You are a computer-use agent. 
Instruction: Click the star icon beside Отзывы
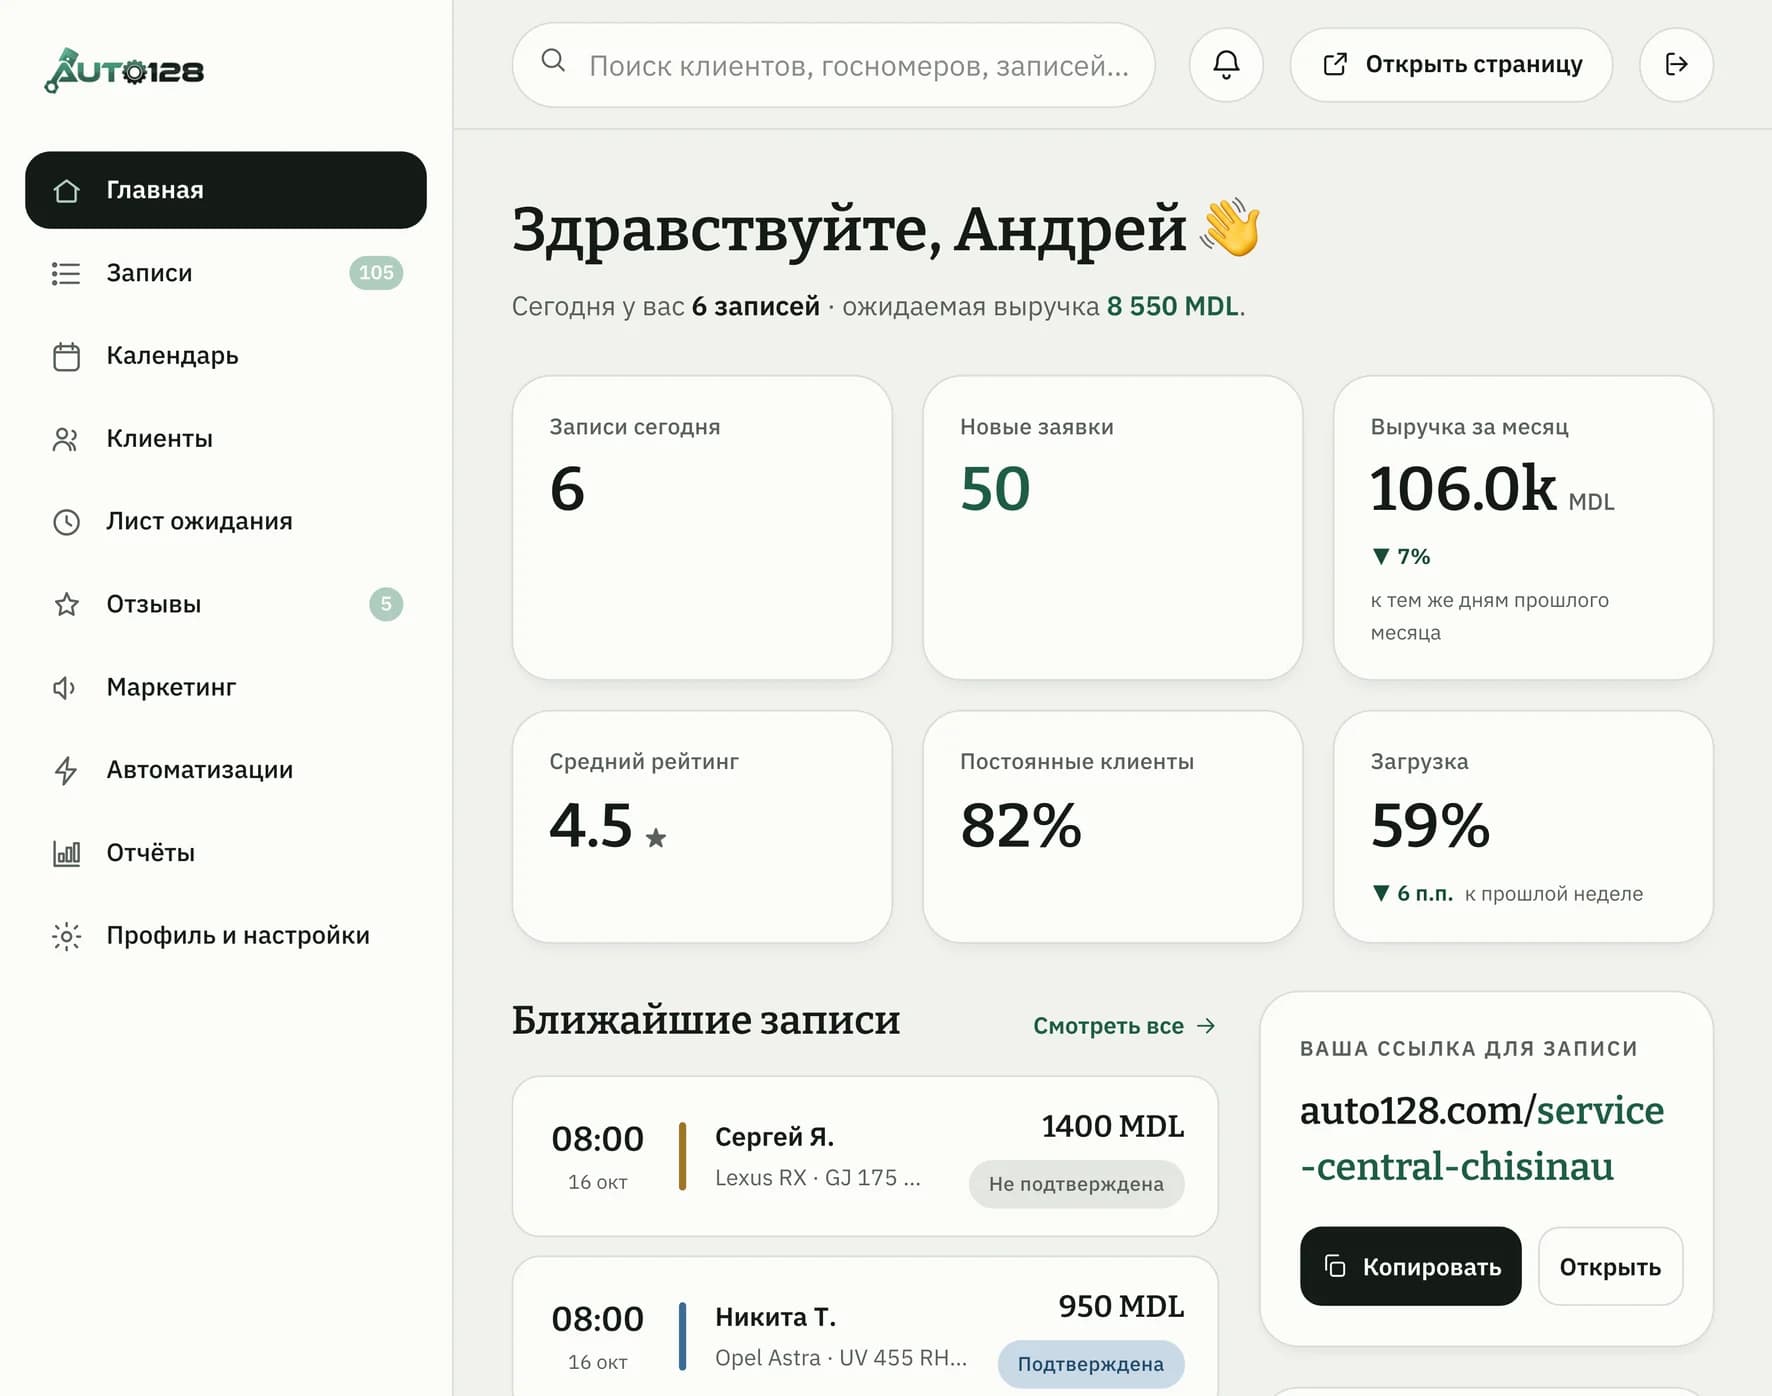point(66,604)
